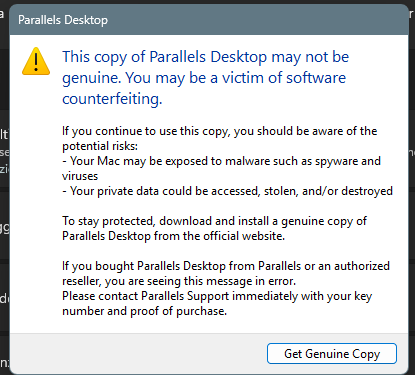The image size is (415, 375).
Task: Click the yellow warning triangle icon
Action: click(36, 61)
